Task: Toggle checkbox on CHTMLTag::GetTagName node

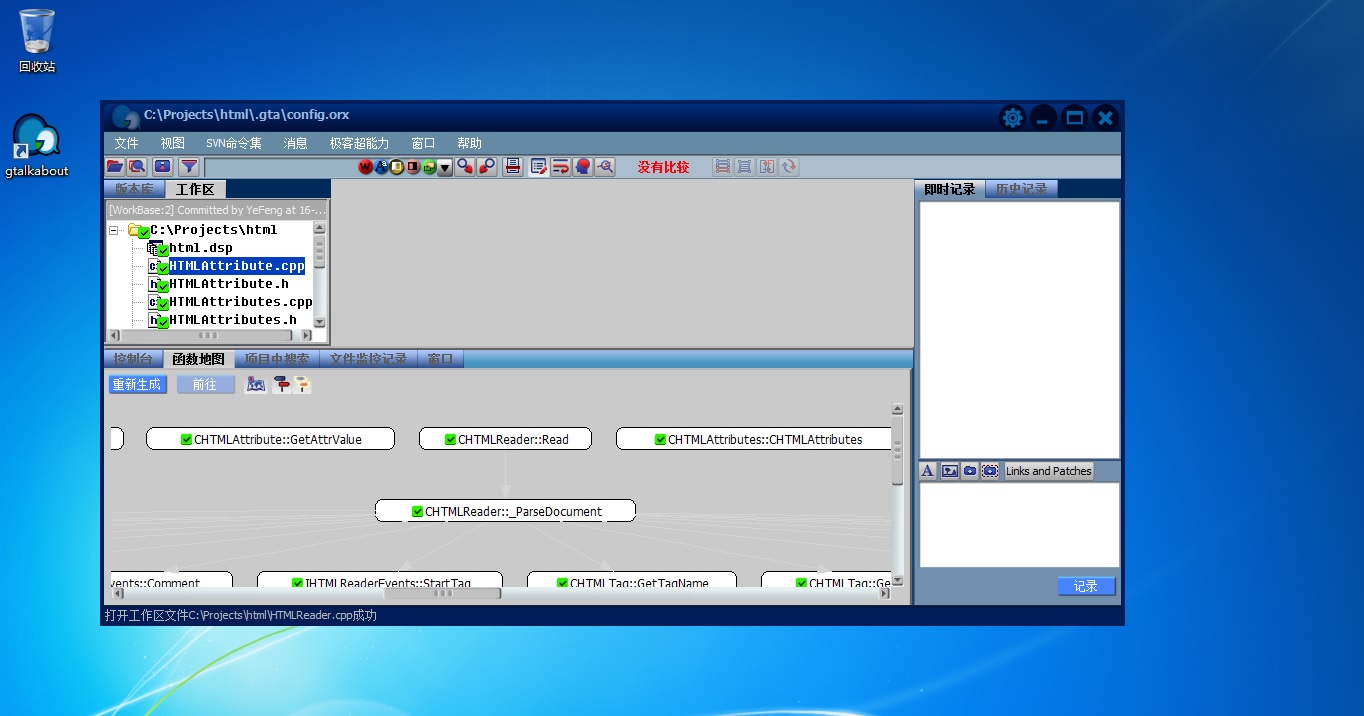Action: tap(562, 583)
